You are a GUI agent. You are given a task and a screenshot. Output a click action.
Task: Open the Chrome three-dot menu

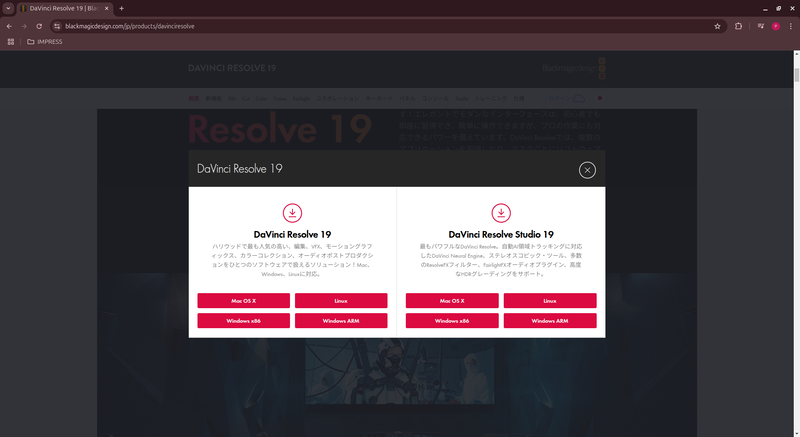pyautogui.click(x=791, y=26)
